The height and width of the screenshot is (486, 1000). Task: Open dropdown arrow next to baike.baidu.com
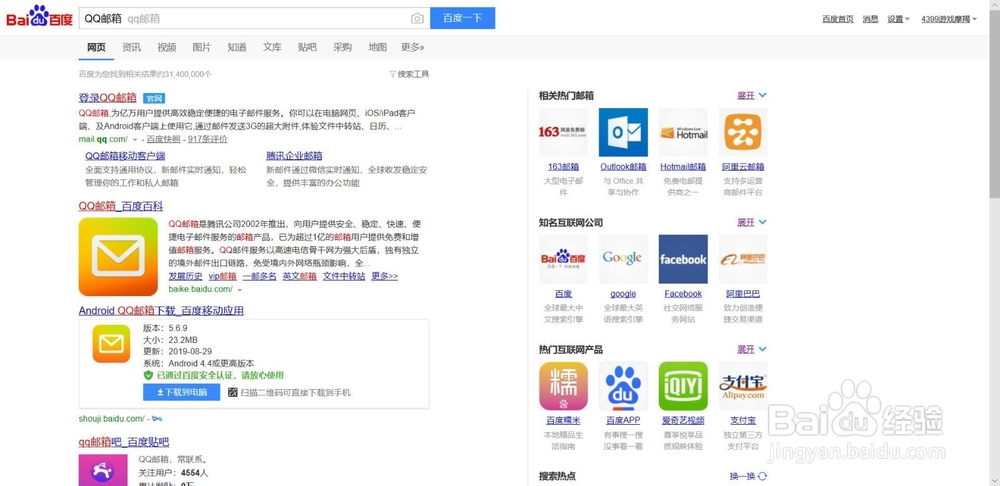(x=240, y=290)
